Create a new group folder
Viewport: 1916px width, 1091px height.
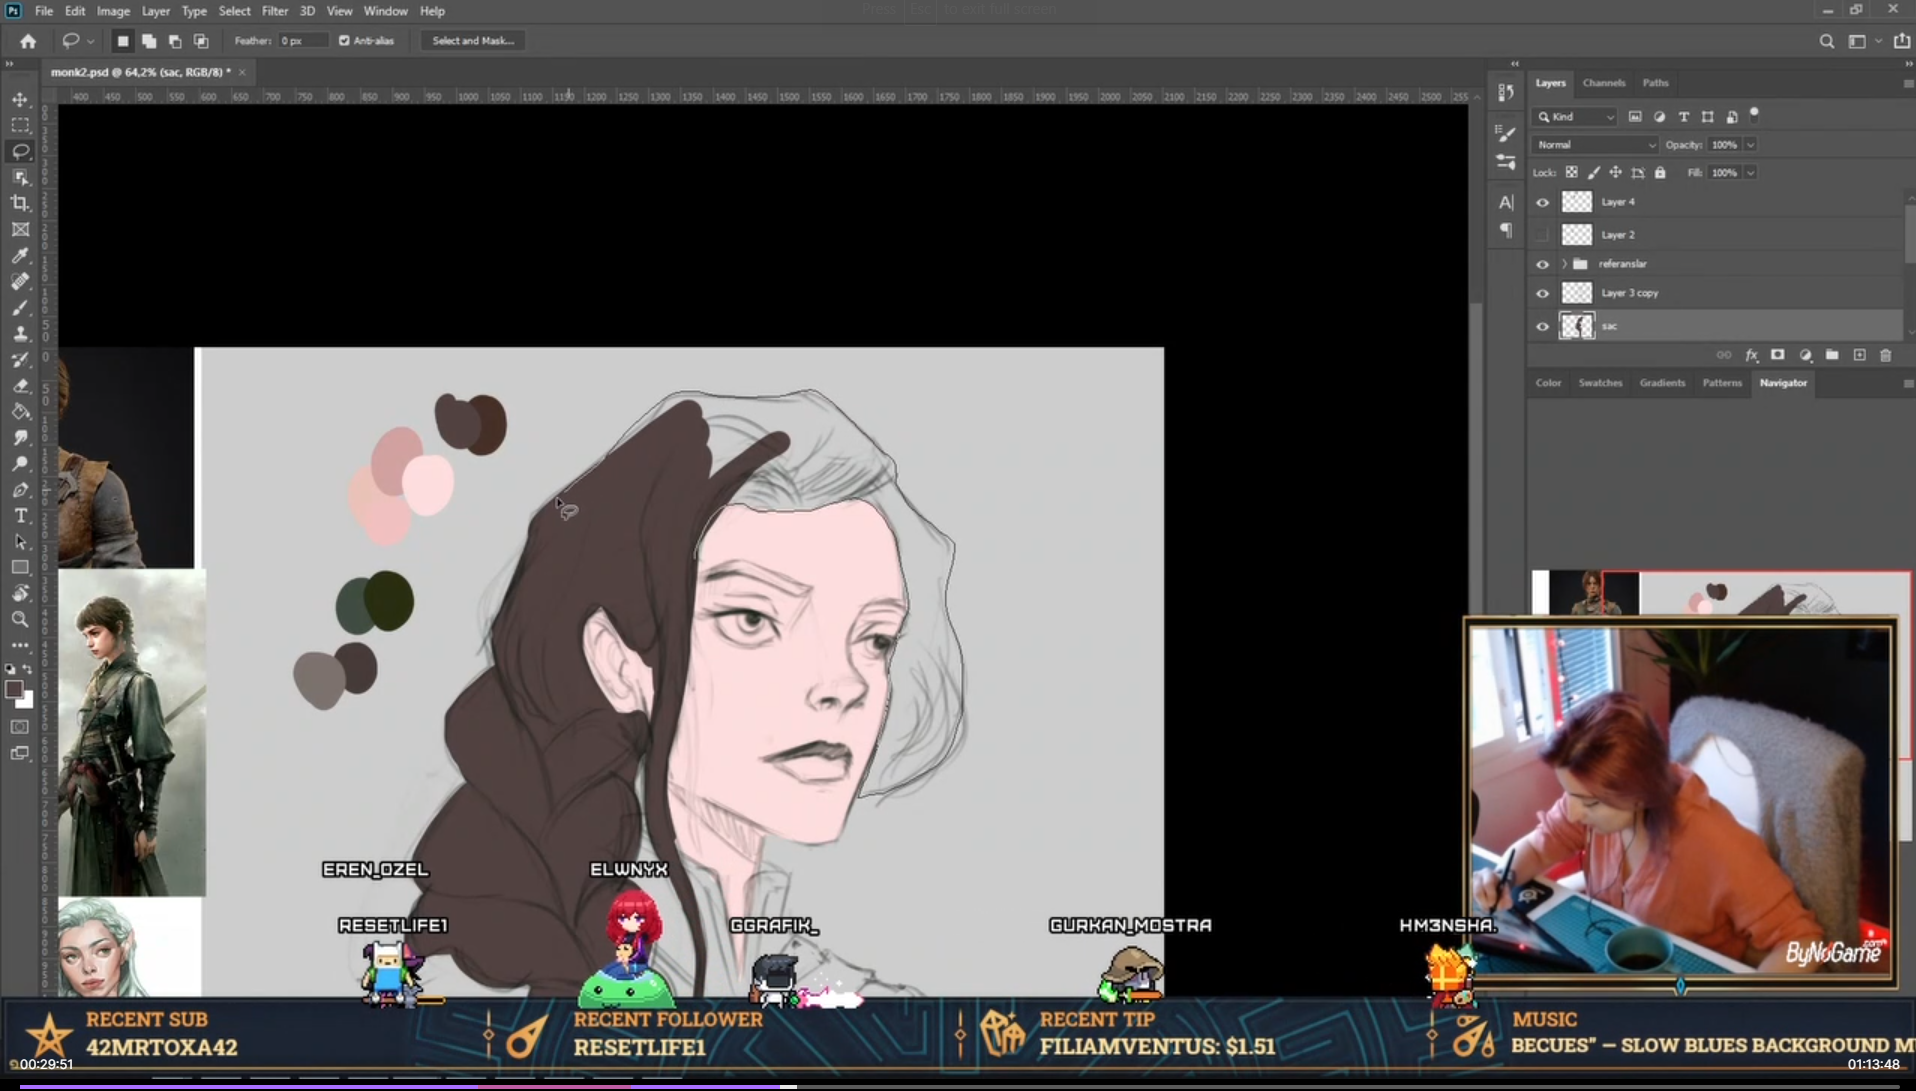[1832, 355]
